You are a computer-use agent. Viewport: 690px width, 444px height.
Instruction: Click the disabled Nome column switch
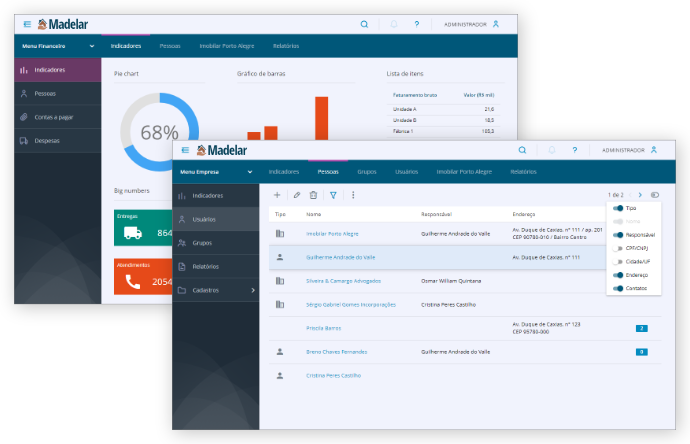618,221
